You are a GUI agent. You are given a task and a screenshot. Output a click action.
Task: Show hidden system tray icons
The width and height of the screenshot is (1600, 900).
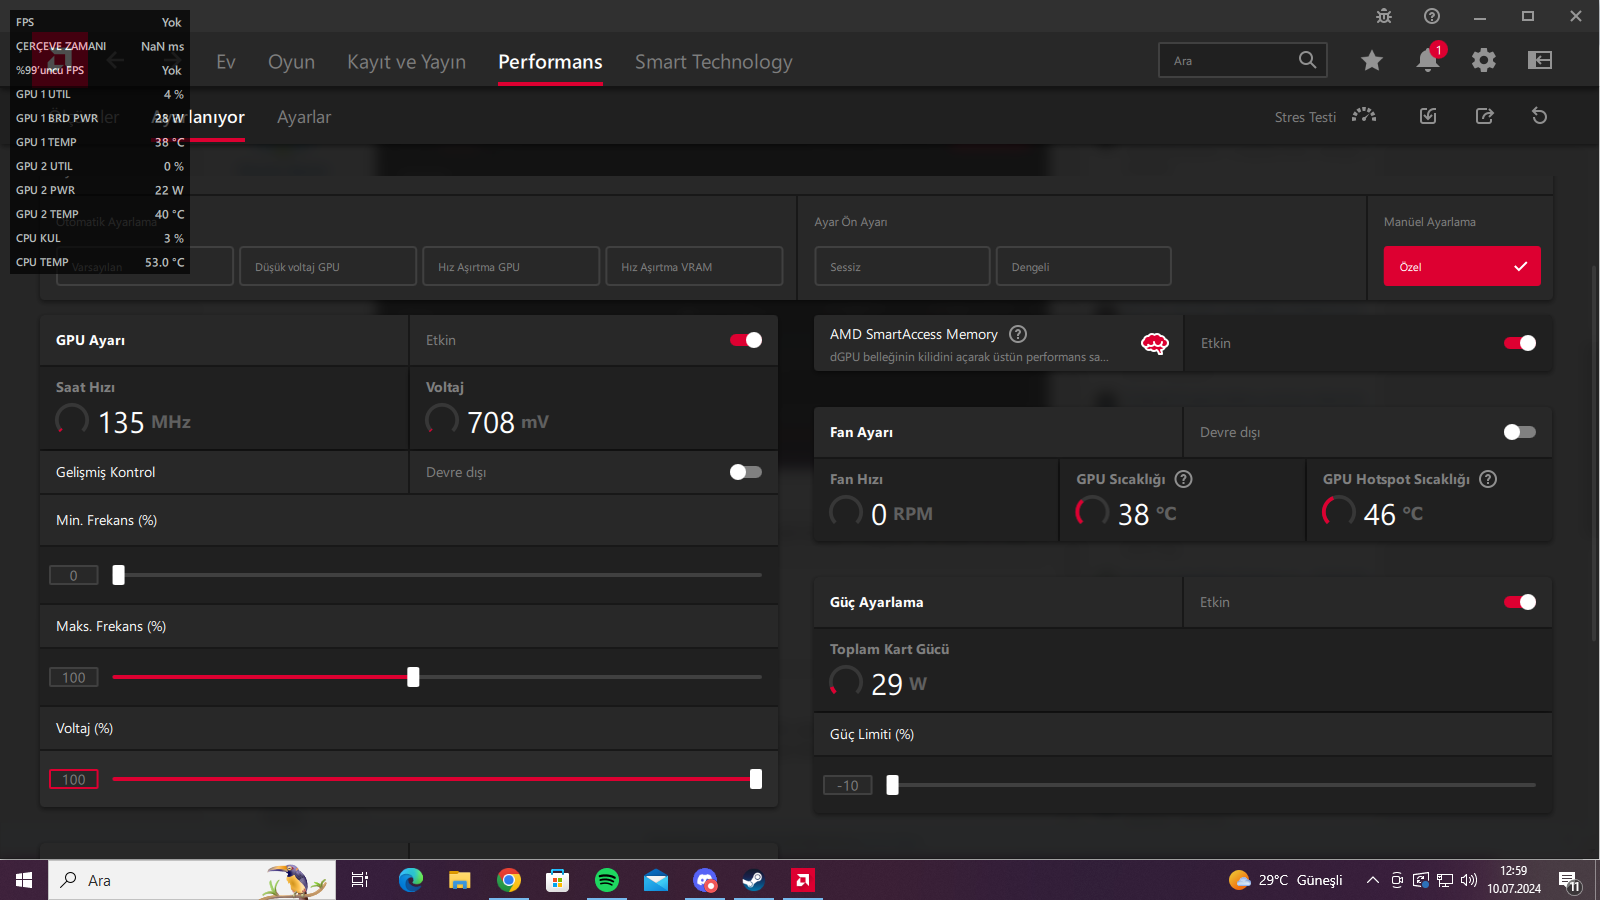(x=1373, y=880)
